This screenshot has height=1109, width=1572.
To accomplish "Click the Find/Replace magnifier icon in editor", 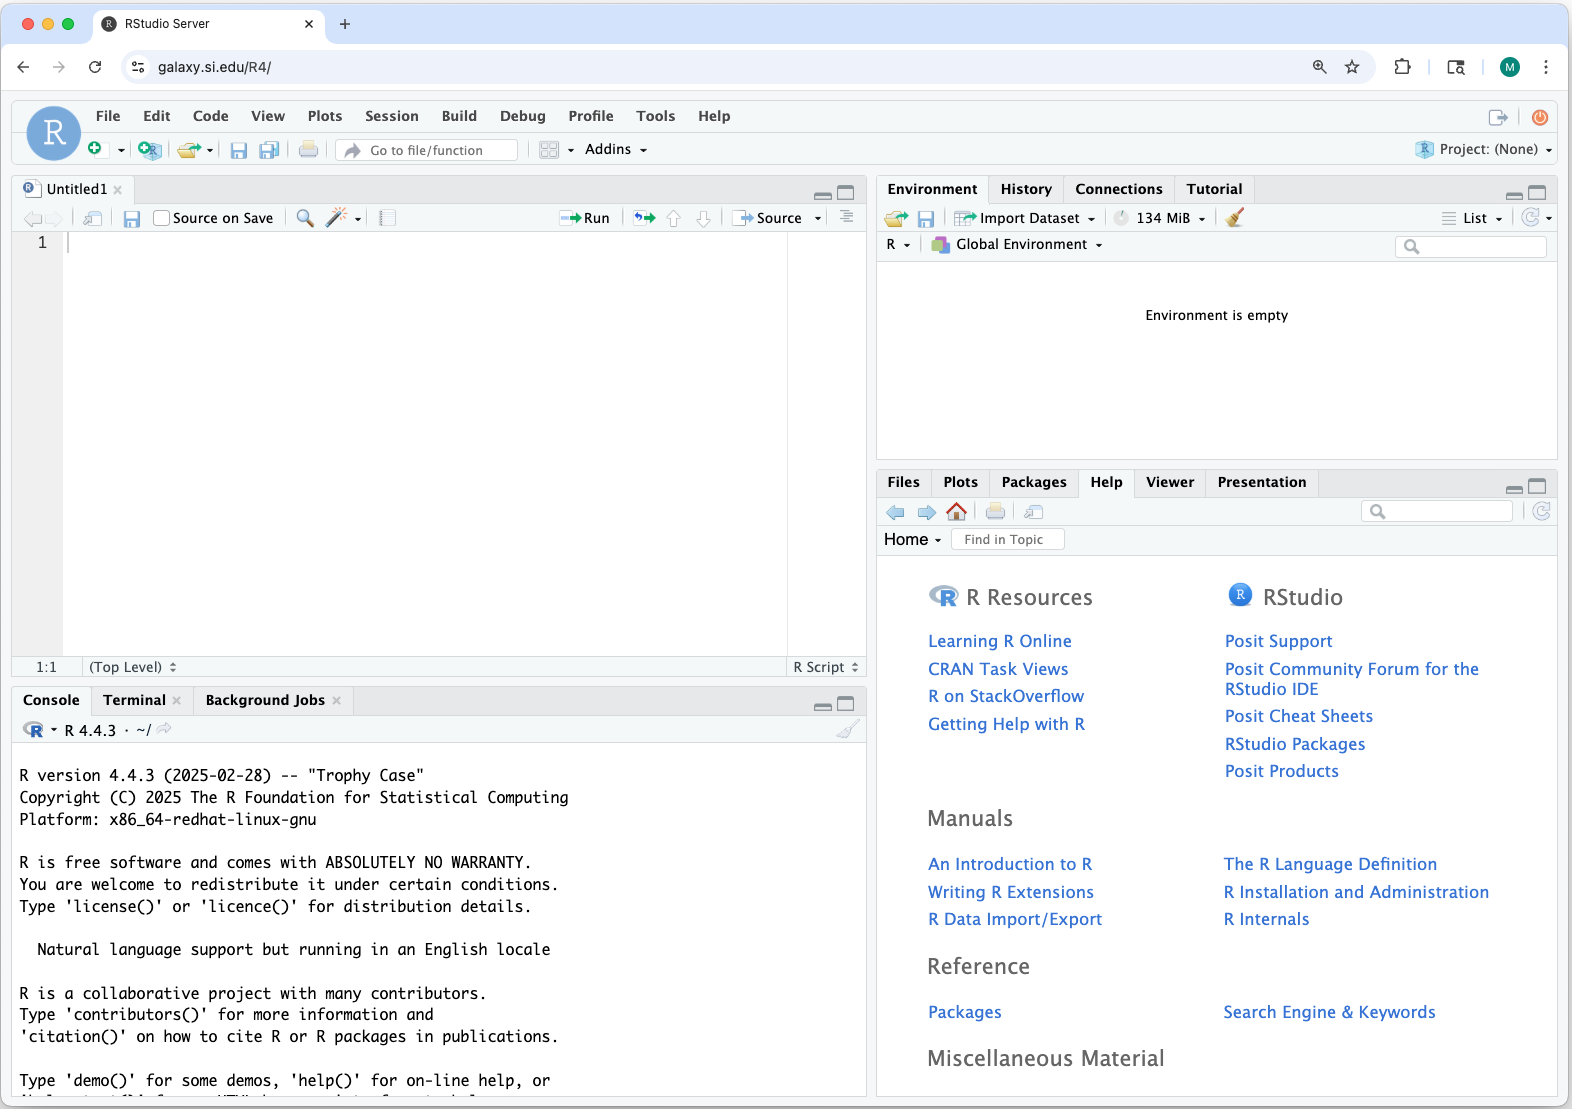I will (x=305, y=218).
